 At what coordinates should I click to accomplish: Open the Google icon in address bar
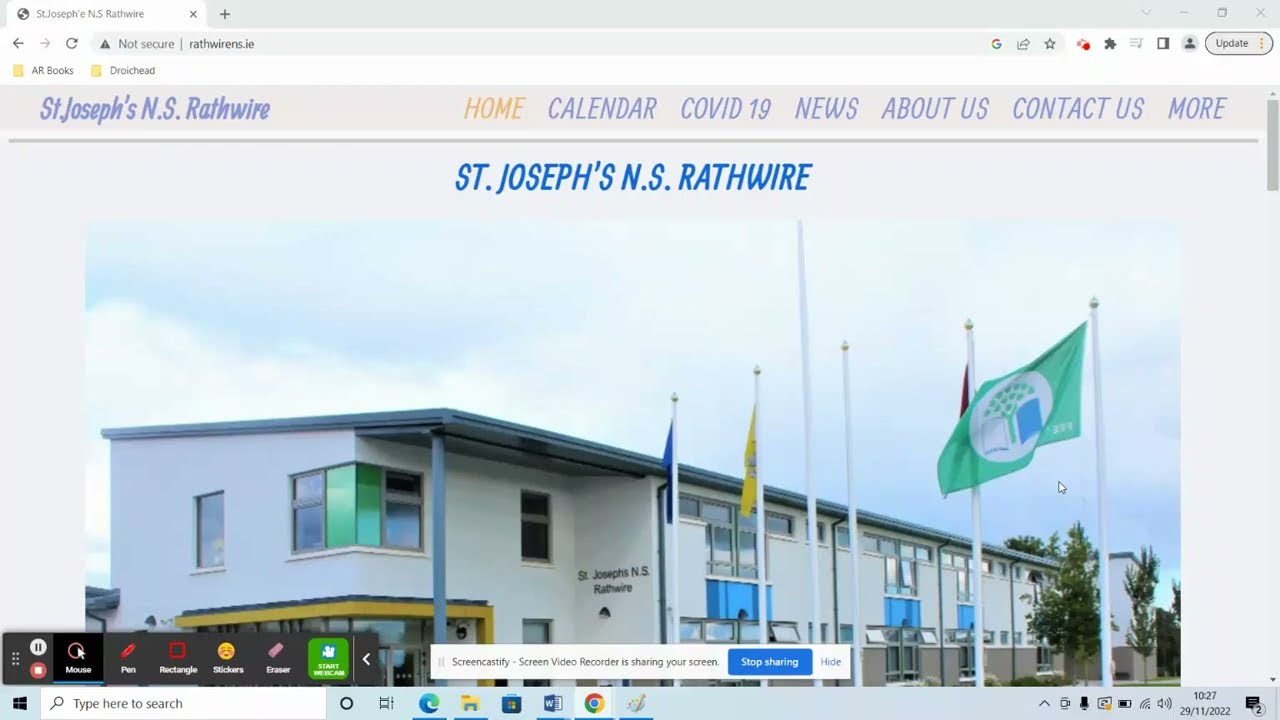[996, 44]
